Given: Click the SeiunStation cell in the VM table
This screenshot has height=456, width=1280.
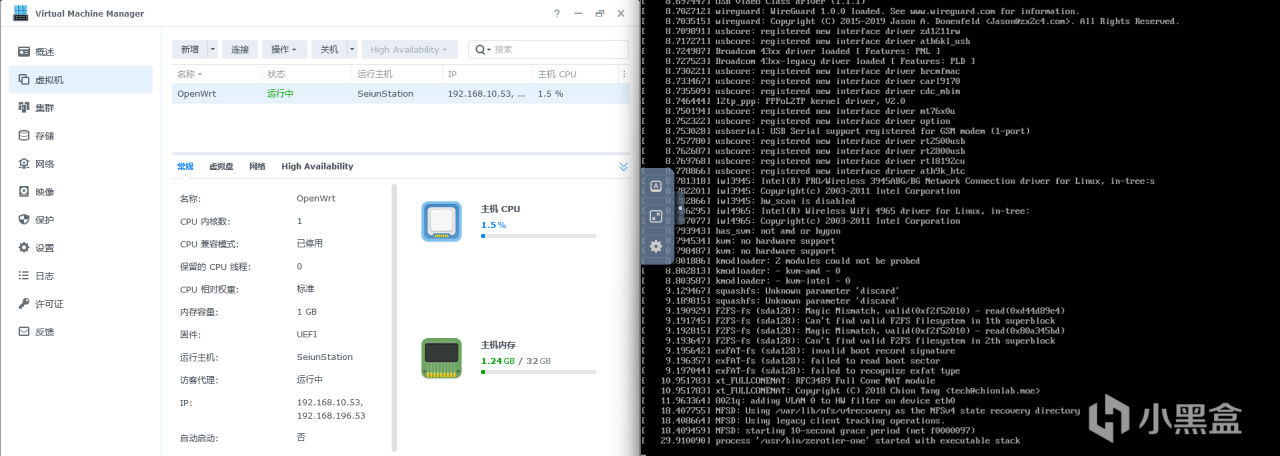Looking at the screenshot, I should pos(385,93).
